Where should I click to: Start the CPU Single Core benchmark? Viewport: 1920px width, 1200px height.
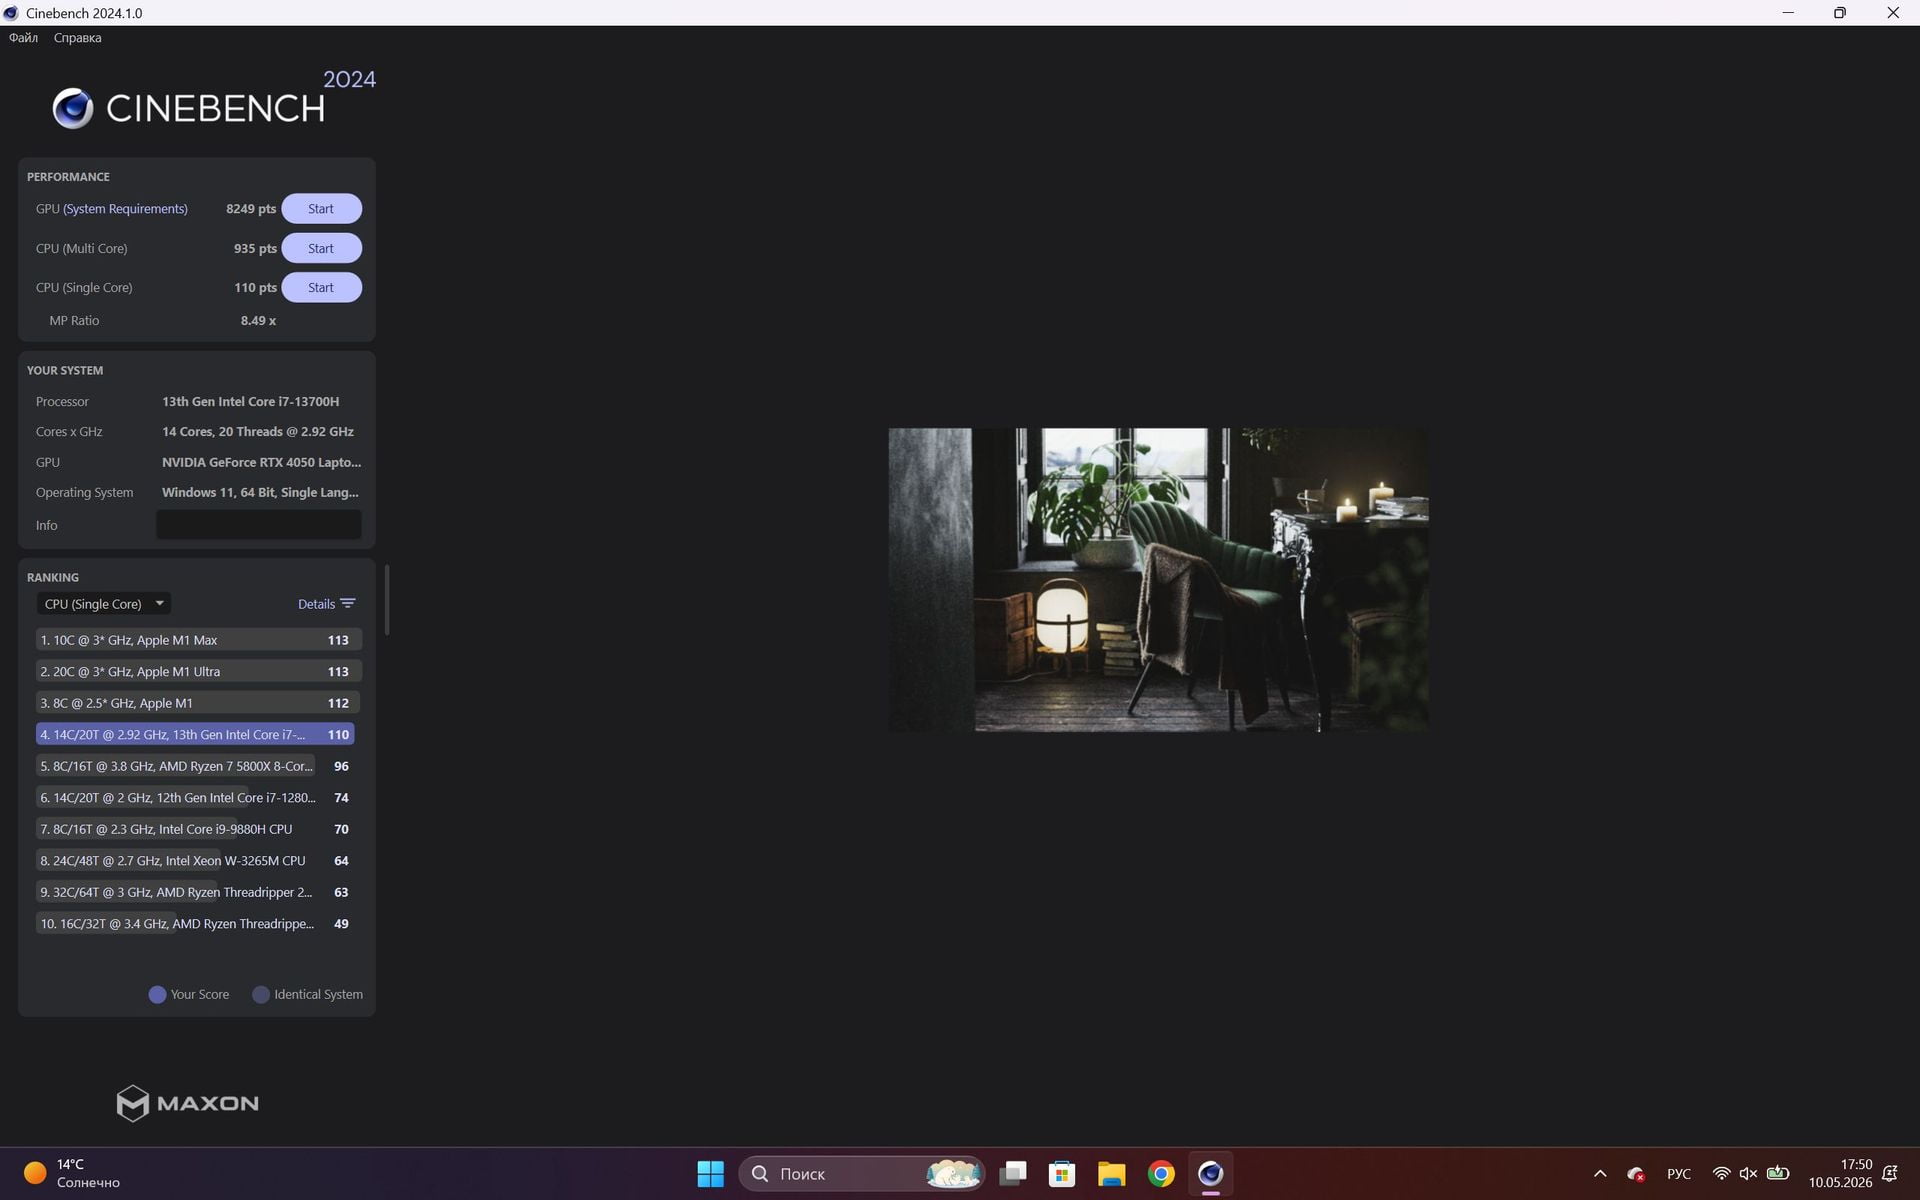click(321, 287)
